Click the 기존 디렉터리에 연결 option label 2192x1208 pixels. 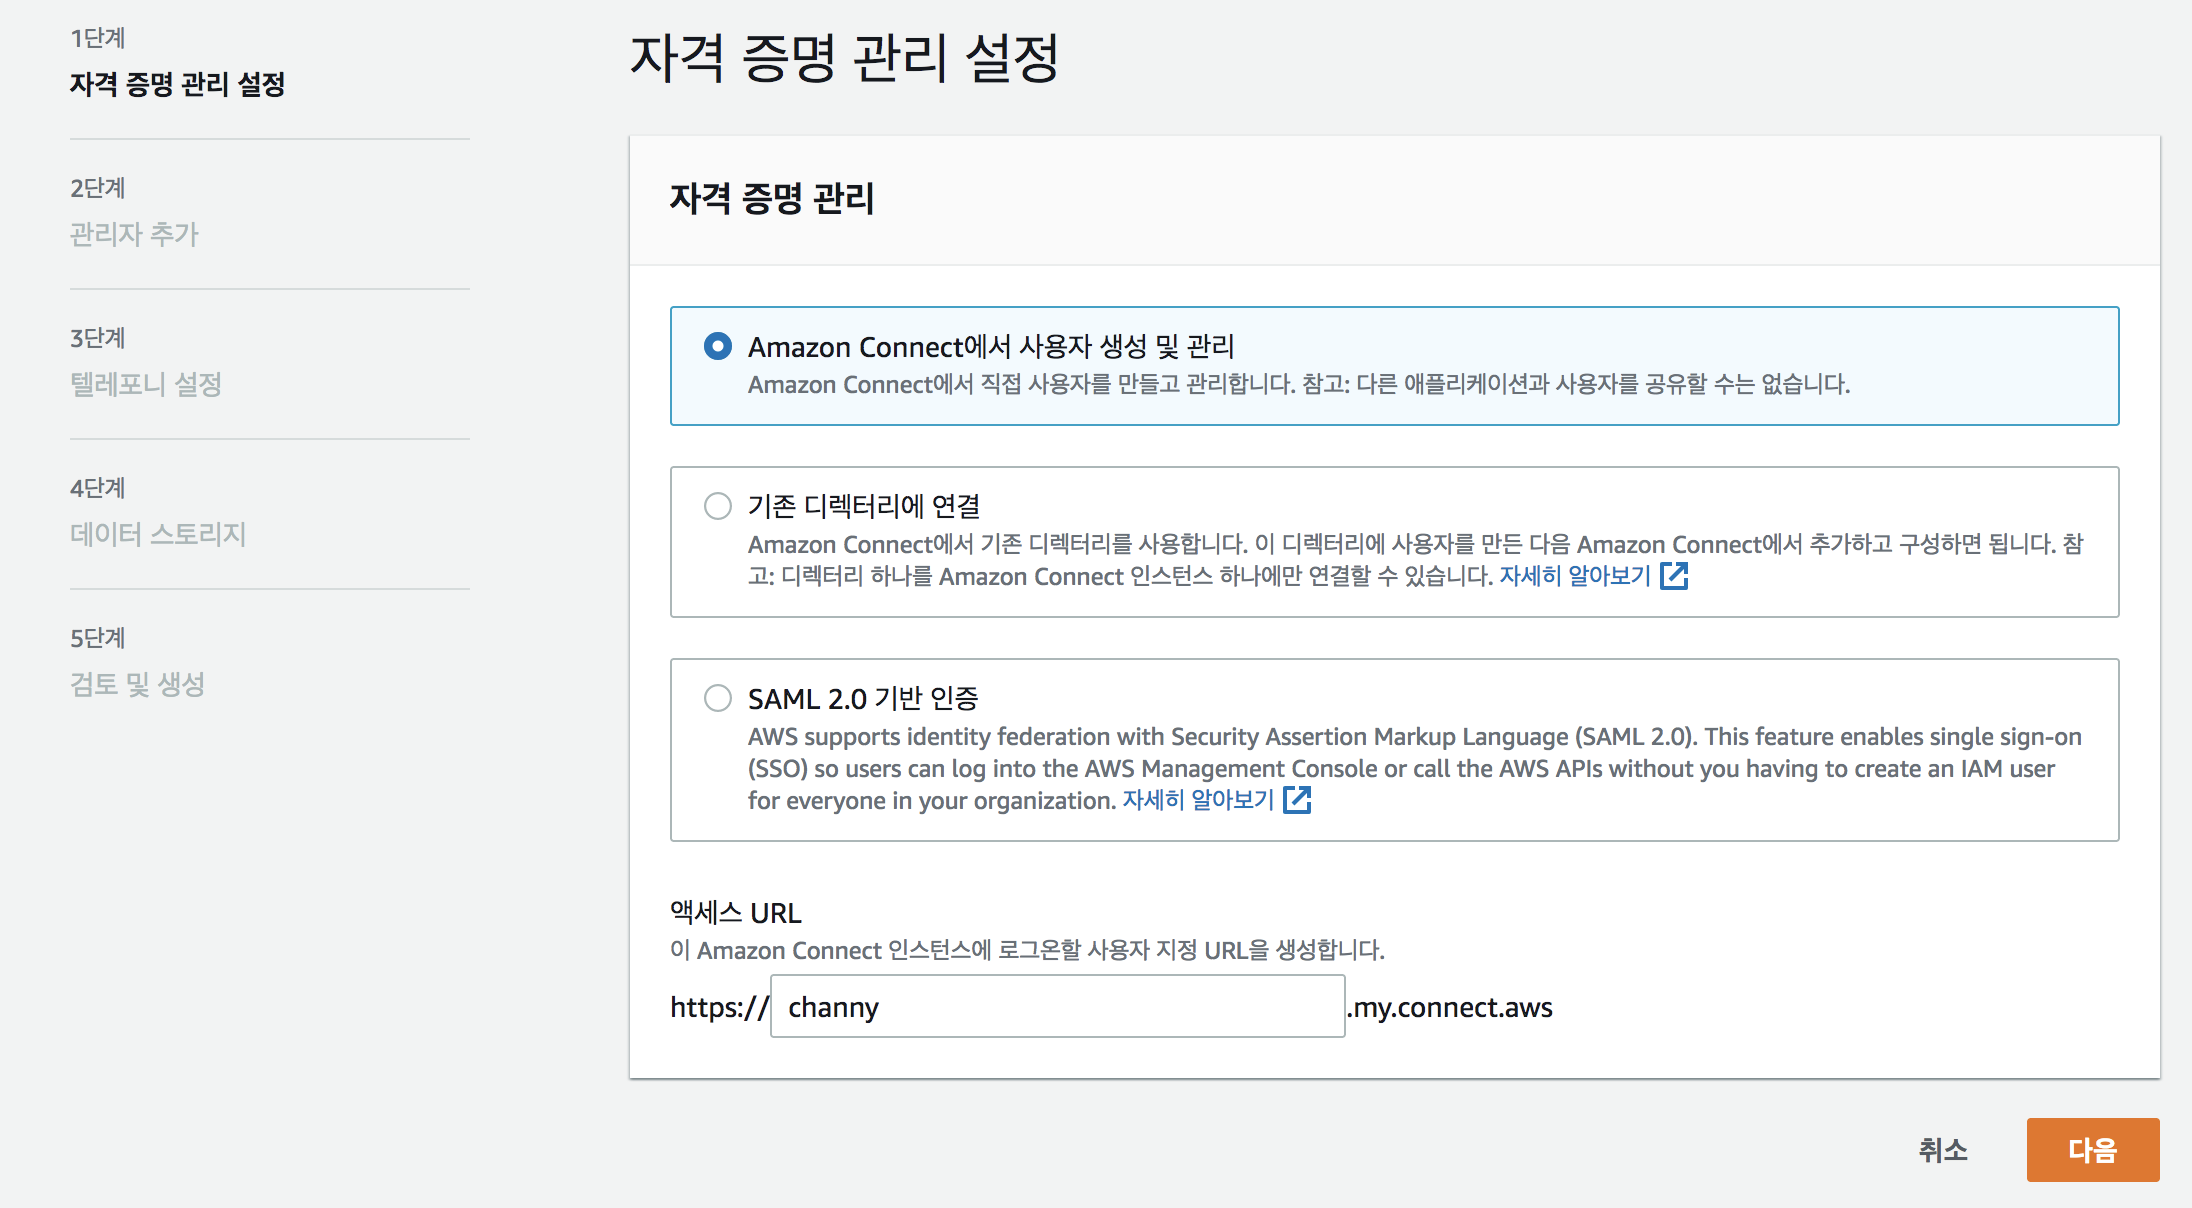863,506
